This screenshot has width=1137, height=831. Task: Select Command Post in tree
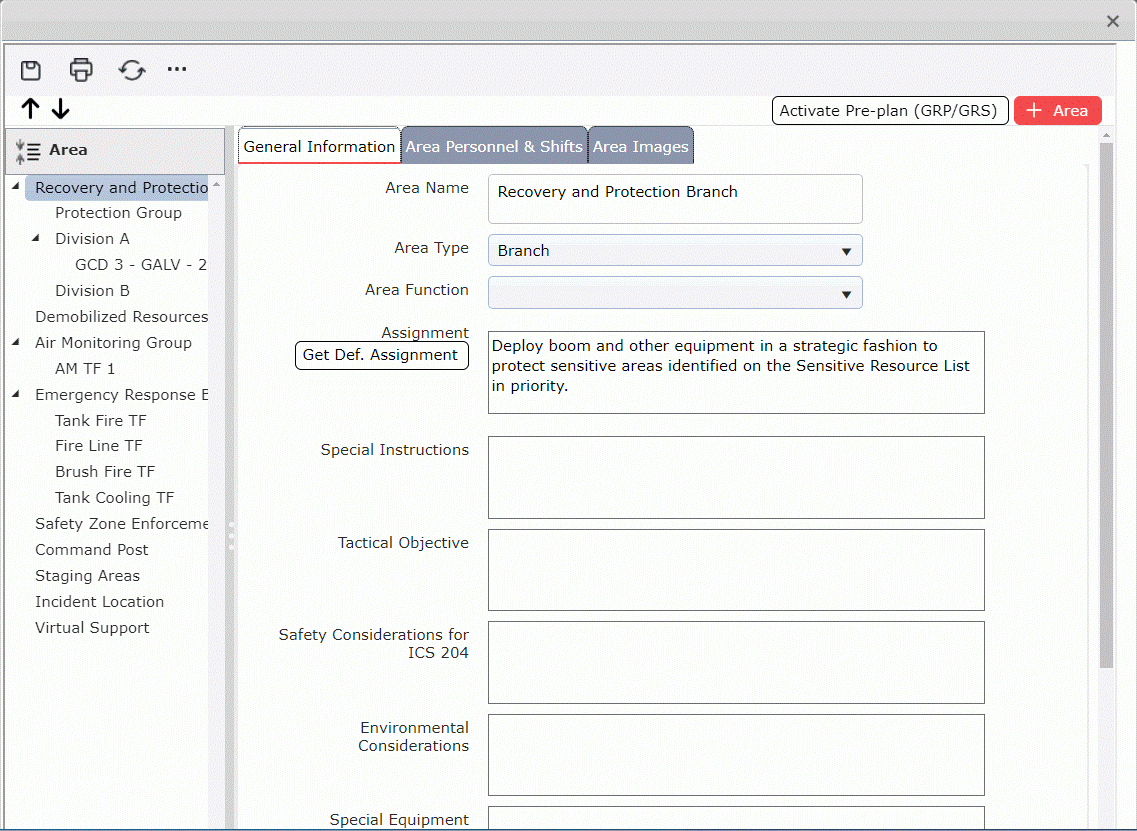[91, 550]
